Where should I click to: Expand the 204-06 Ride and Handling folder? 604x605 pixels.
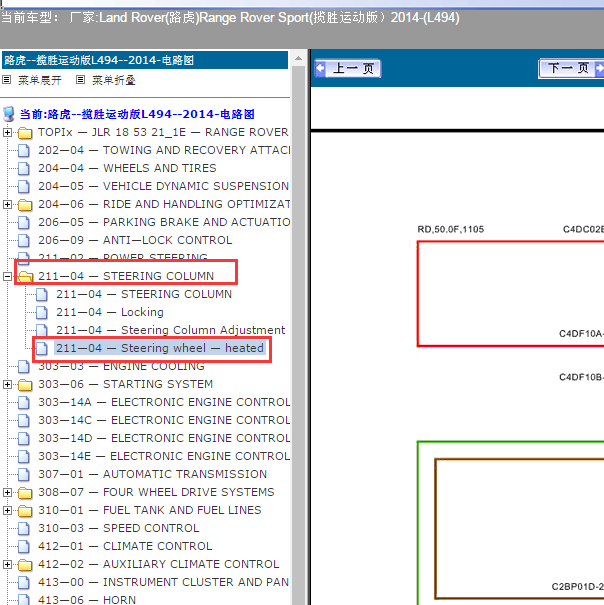(7, 204)
